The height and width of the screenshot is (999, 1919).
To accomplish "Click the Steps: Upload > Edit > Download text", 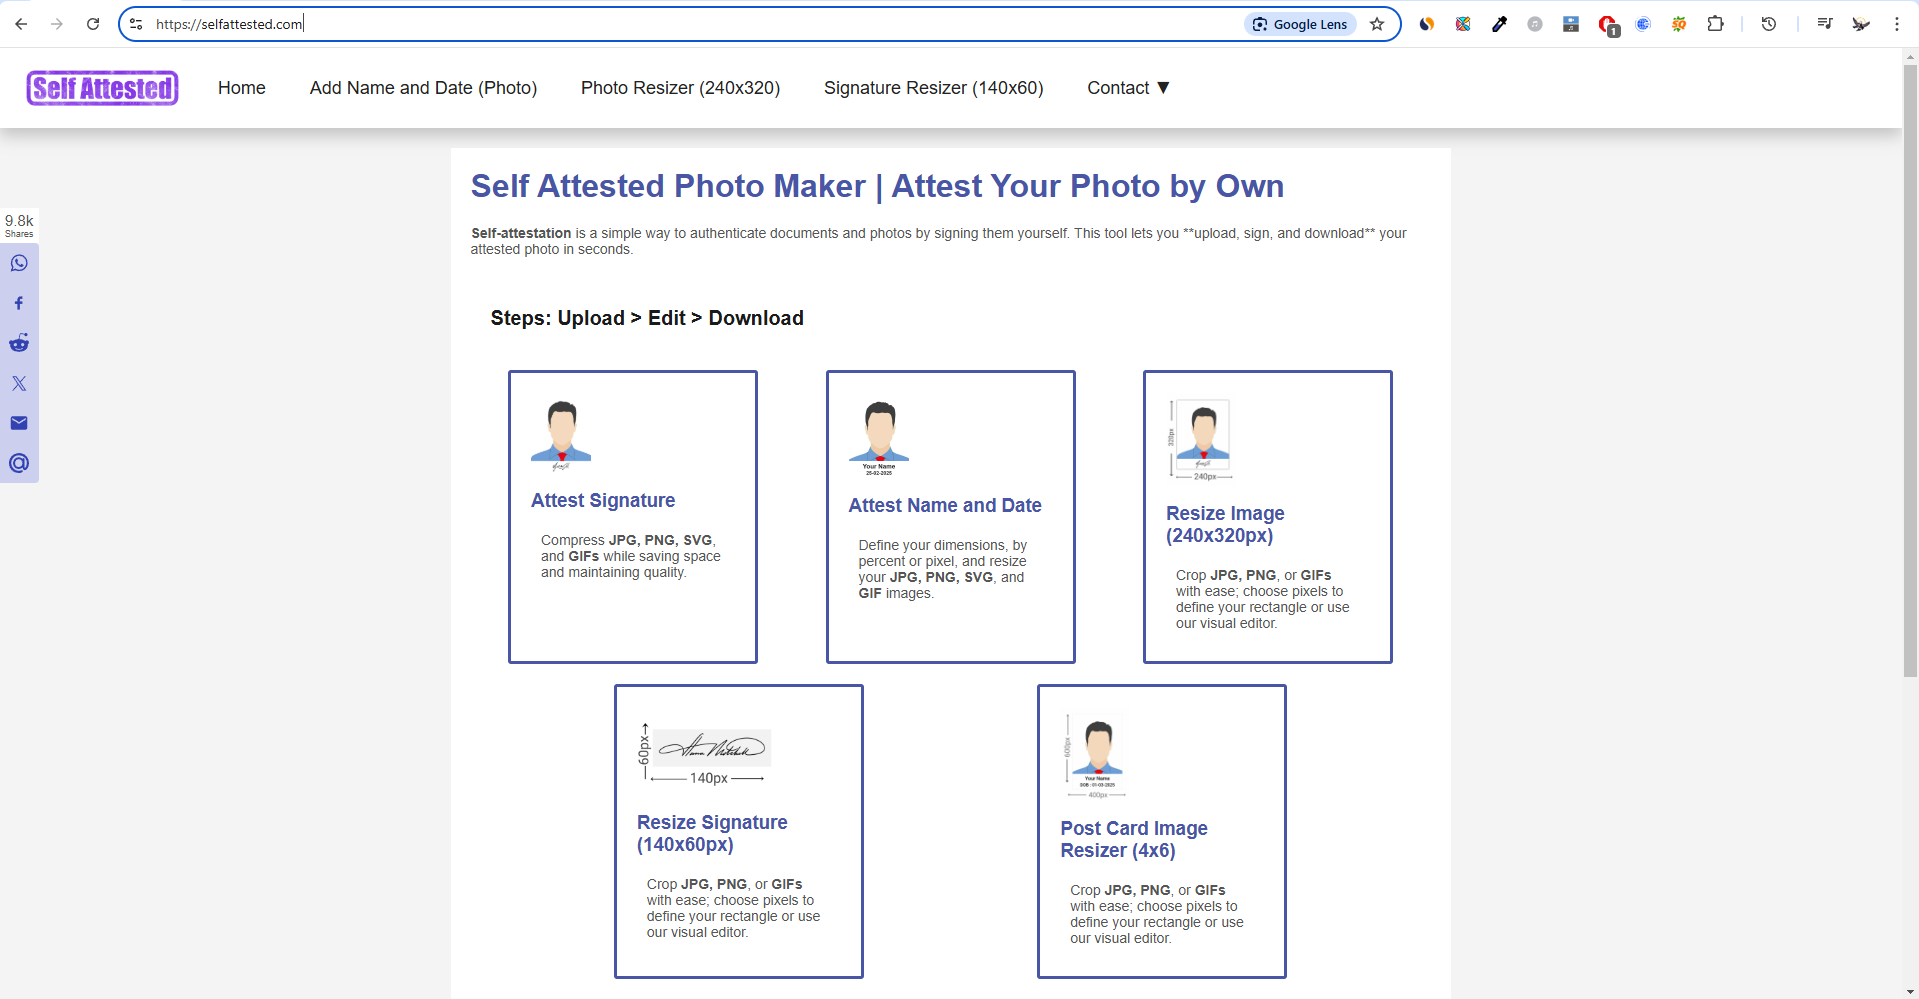I will click(x=647, y=318).
